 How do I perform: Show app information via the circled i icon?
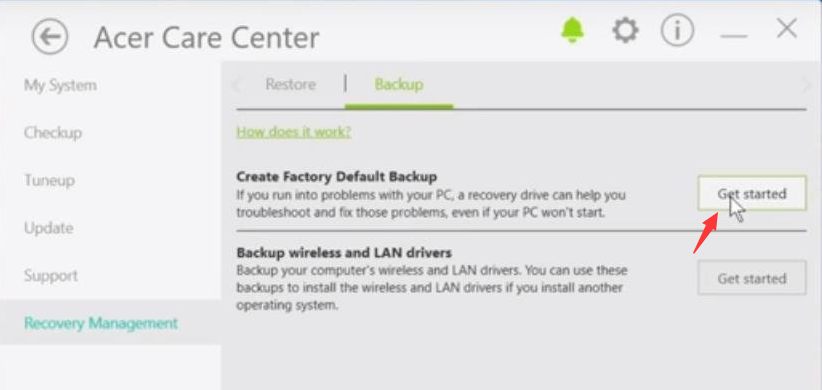pos(677,31)
